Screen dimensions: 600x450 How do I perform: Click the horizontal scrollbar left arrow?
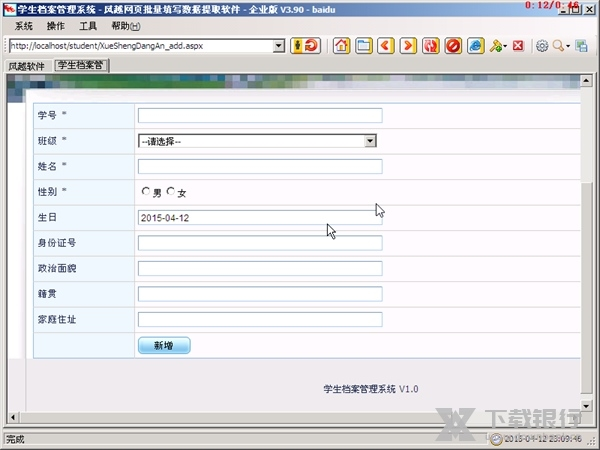coord(13,417)
